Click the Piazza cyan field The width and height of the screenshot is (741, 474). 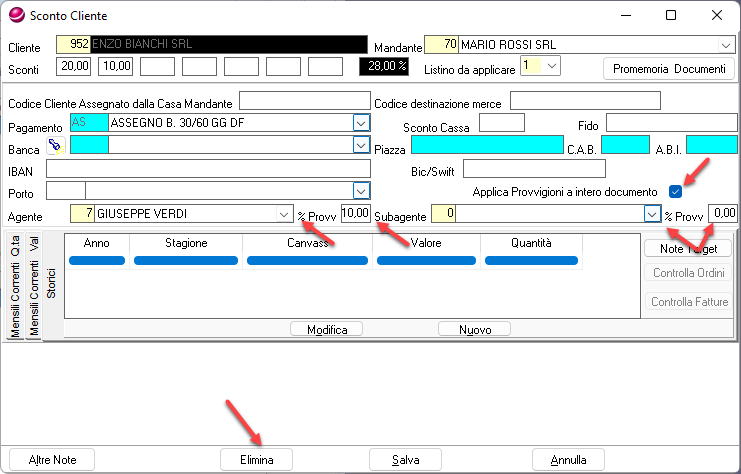coord(487,145)
